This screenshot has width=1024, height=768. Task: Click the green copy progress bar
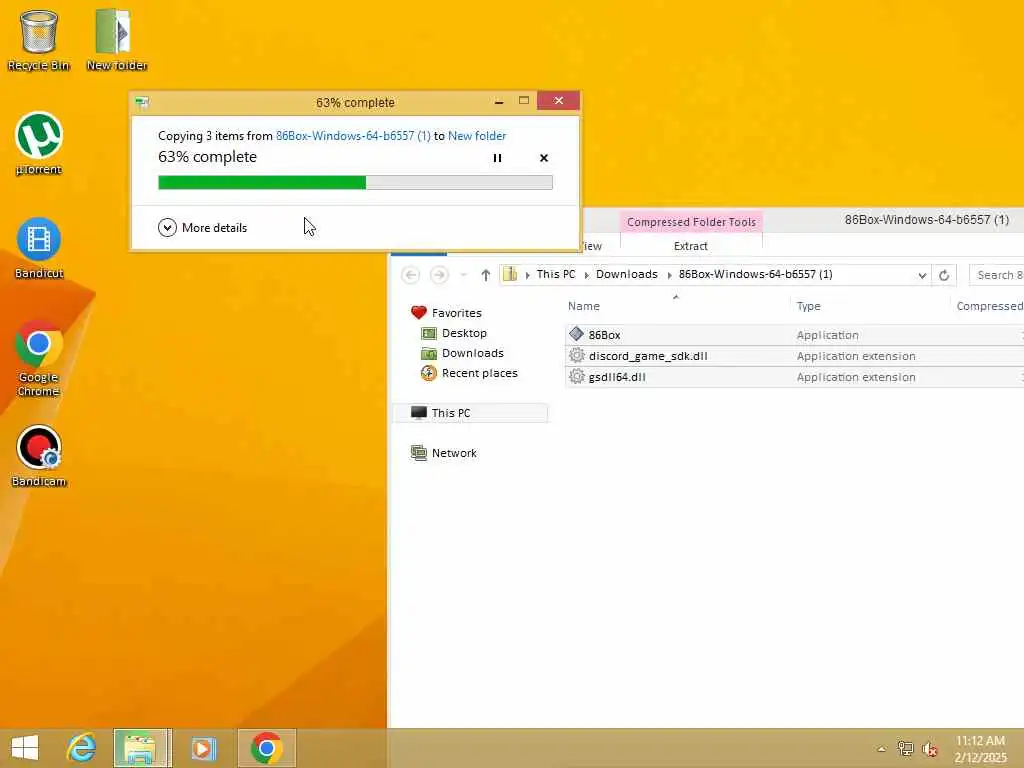click(355, 182)
